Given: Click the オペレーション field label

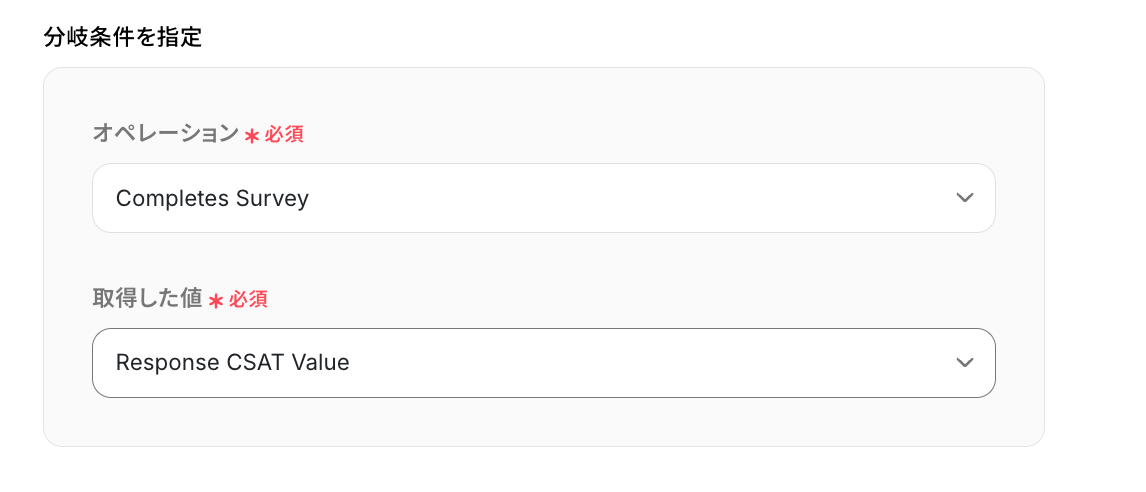Looking at the screenshot, I should (165, 133).
